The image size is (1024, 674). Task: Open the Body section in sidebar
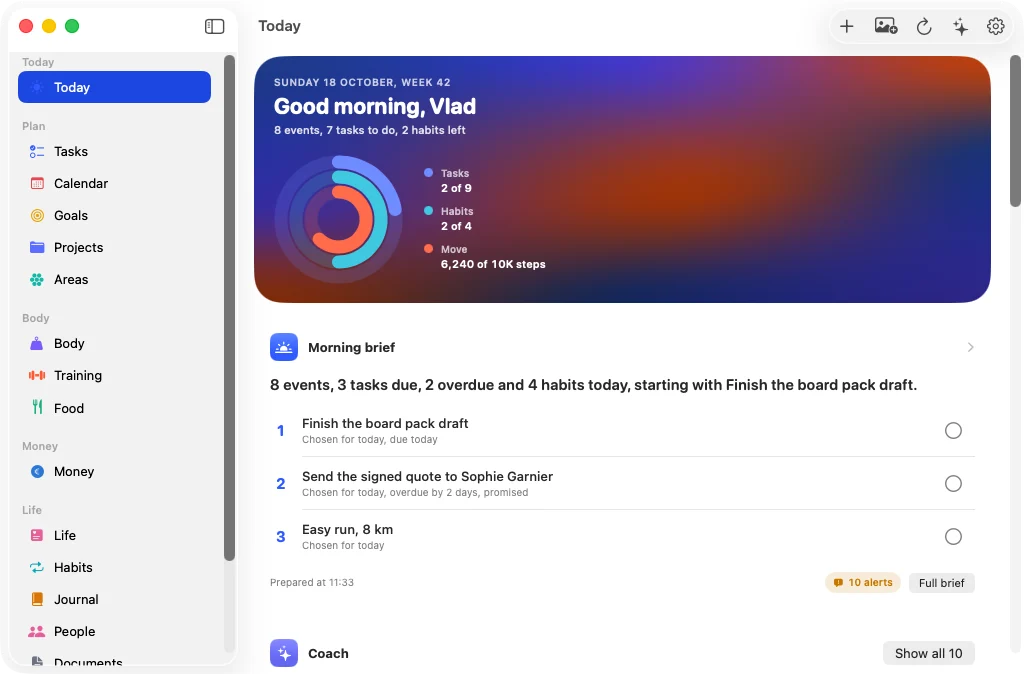[x=114, y=344]
